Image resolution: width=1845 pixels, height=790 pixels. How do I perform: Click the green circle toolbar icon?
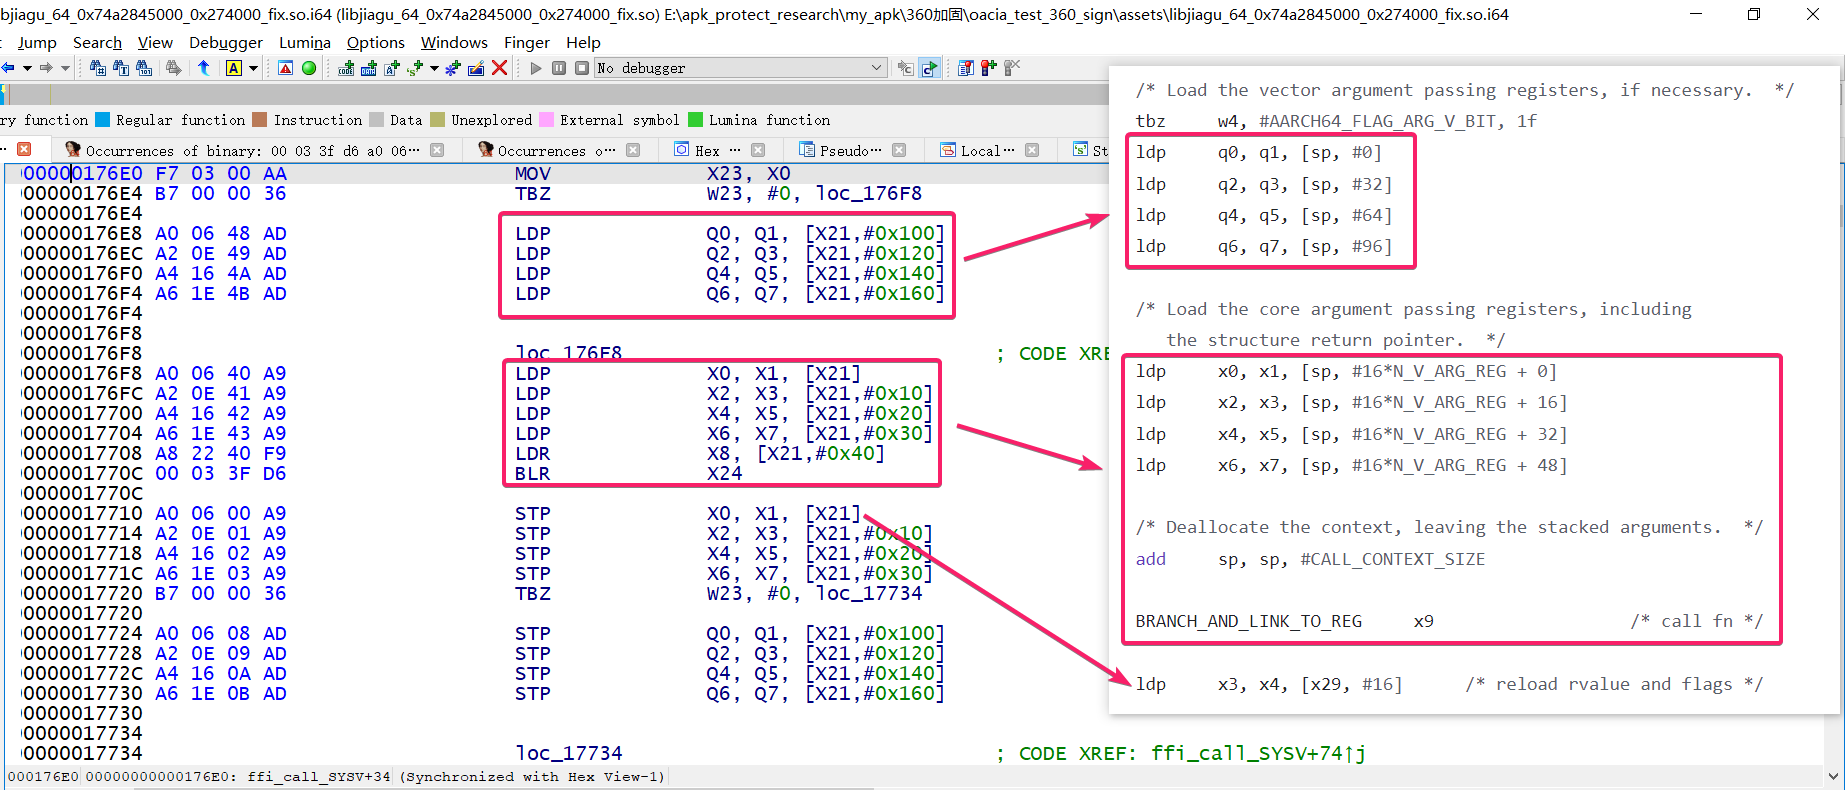coord(309,68)
